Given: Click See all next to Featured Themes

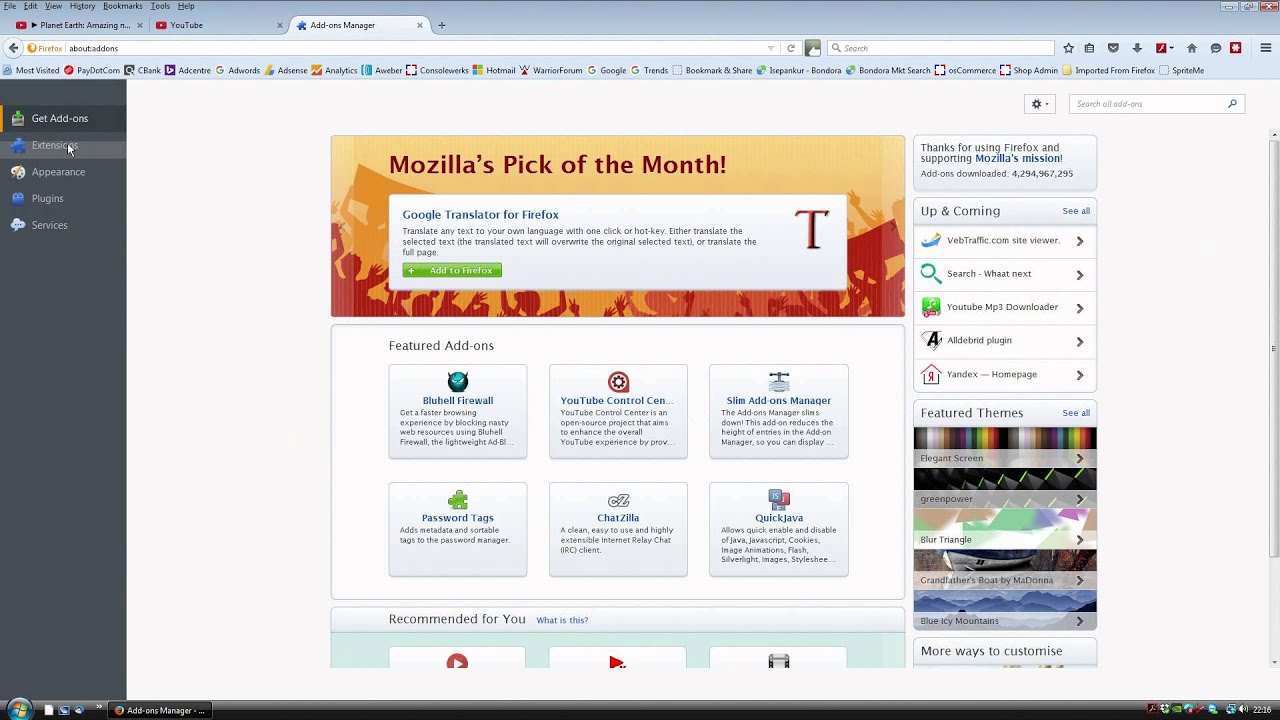Looking at the screenshot, I should [x=1076, y=413].
